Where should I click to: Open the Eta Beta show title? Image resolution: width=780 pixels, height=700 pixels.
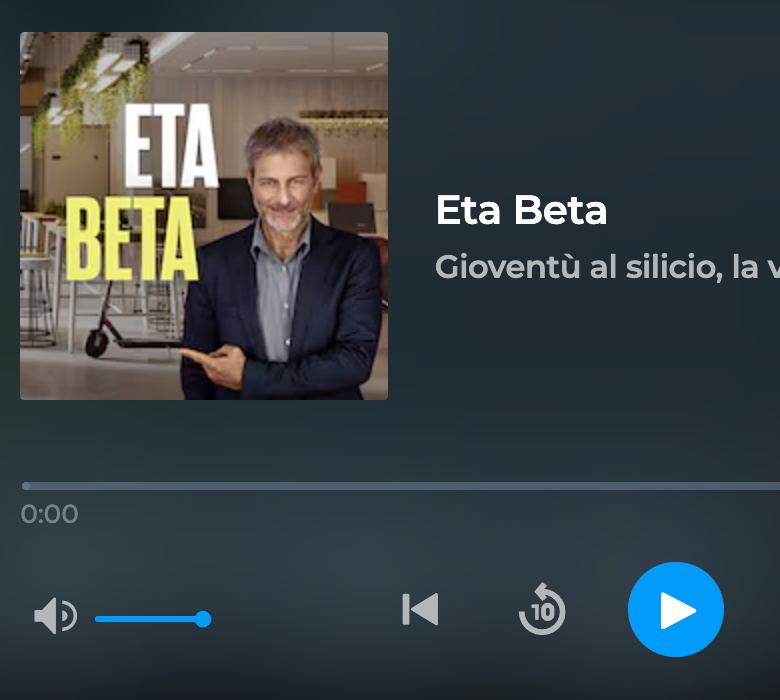tap(521, 210)
